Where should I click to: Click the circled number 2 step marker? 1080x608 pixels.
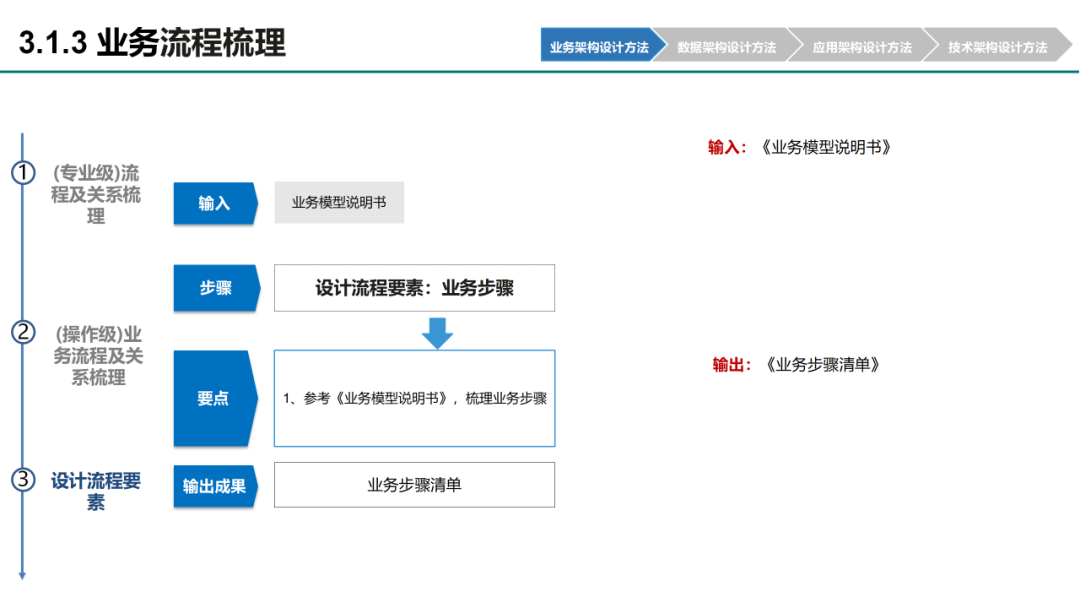tap(23, 332)
